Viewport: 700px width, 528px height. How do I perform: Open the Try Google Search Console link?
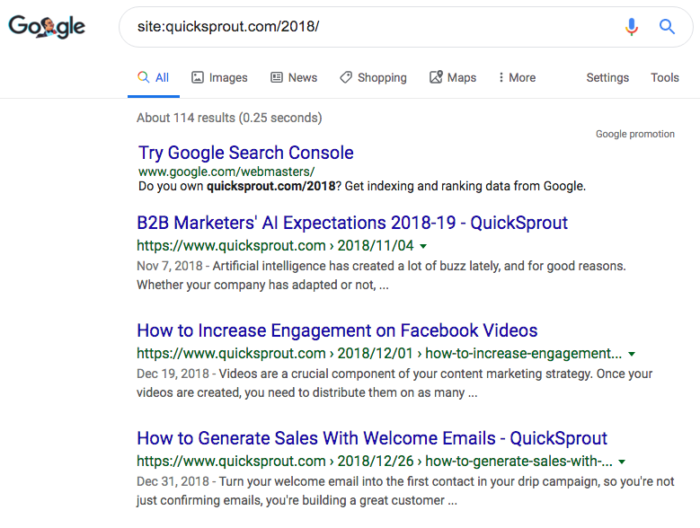[x=246, y=153]
